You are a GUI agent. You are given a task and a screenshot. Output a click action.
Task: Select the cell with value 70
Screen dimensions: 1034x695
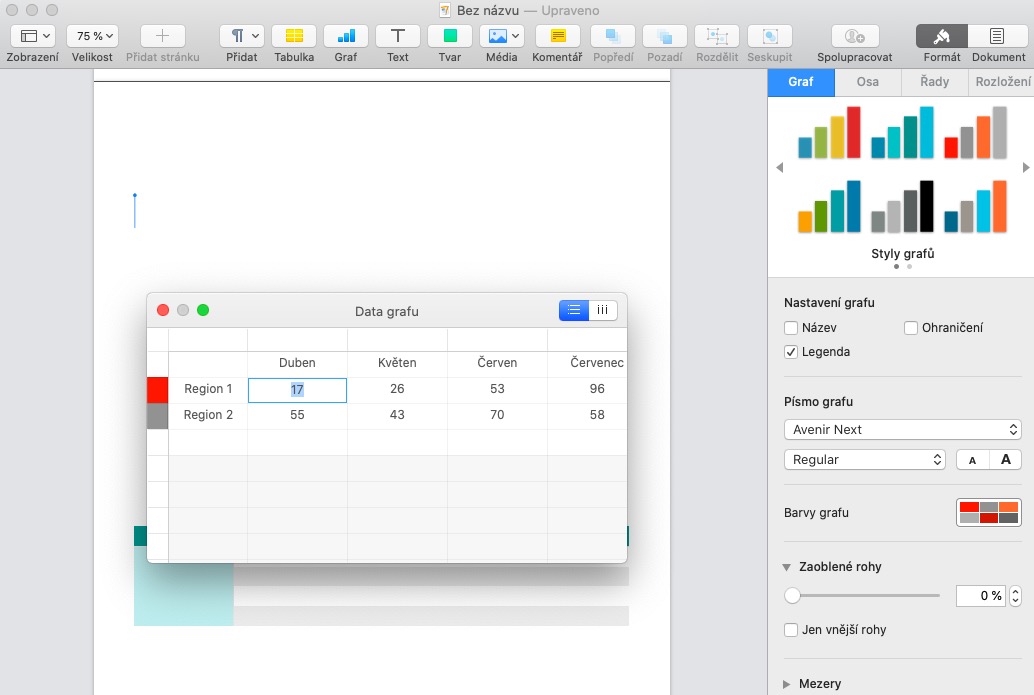tap(497, 415)
